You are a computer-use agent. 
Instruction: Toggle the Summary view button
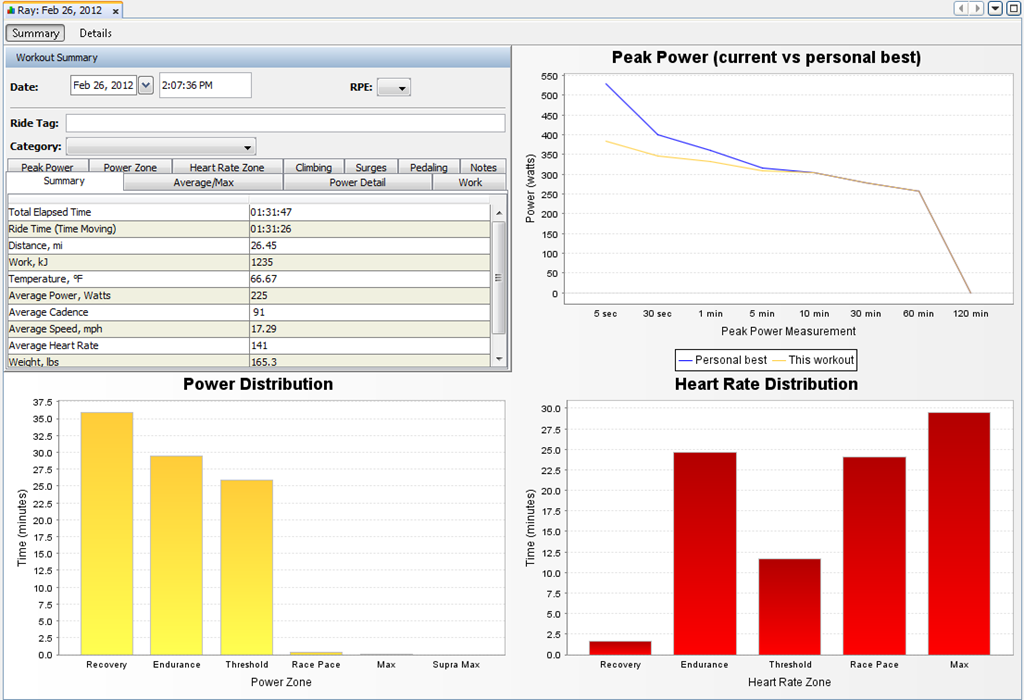point(35,33)
